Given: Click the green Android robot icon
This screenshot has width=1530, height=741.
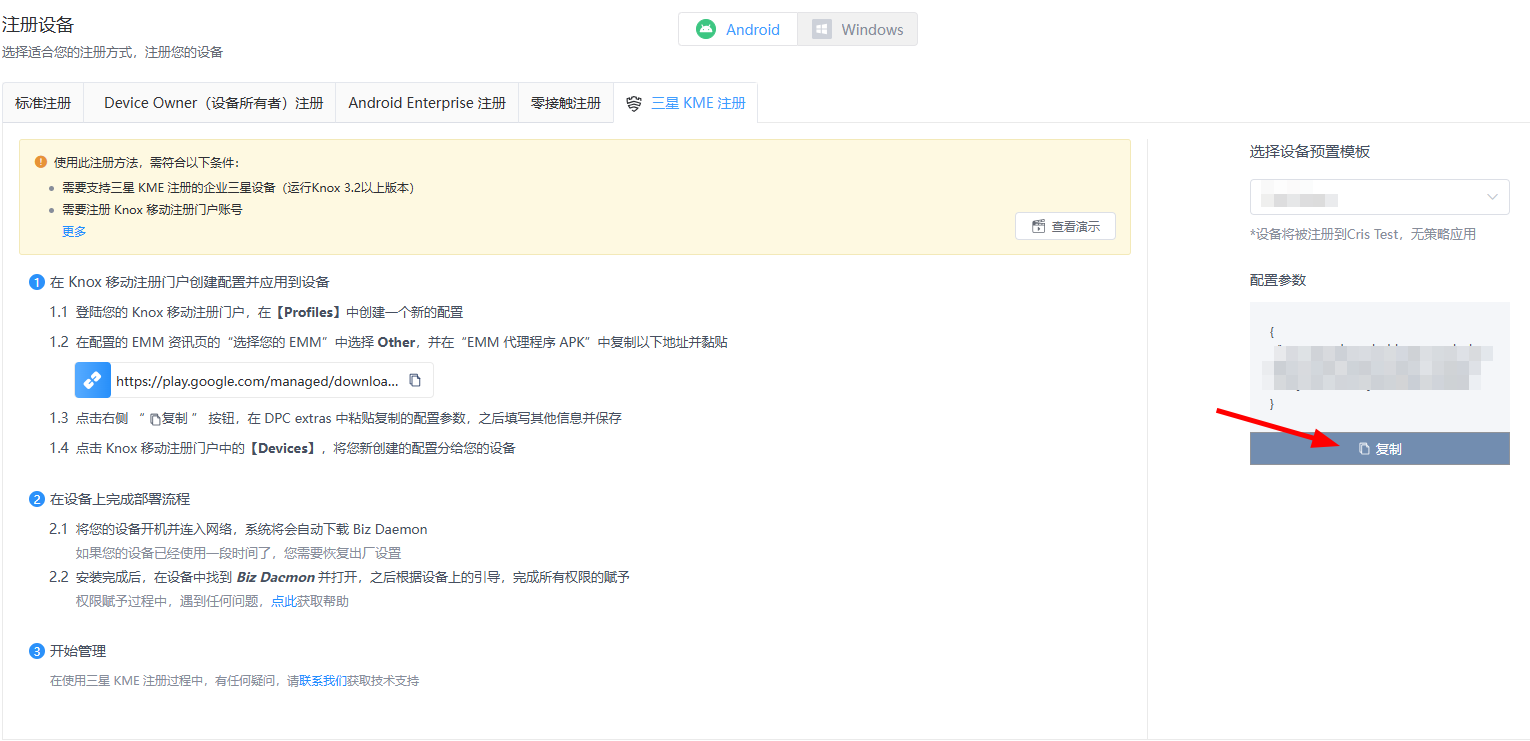Looking at the screenshot, I should click(706, 29).
